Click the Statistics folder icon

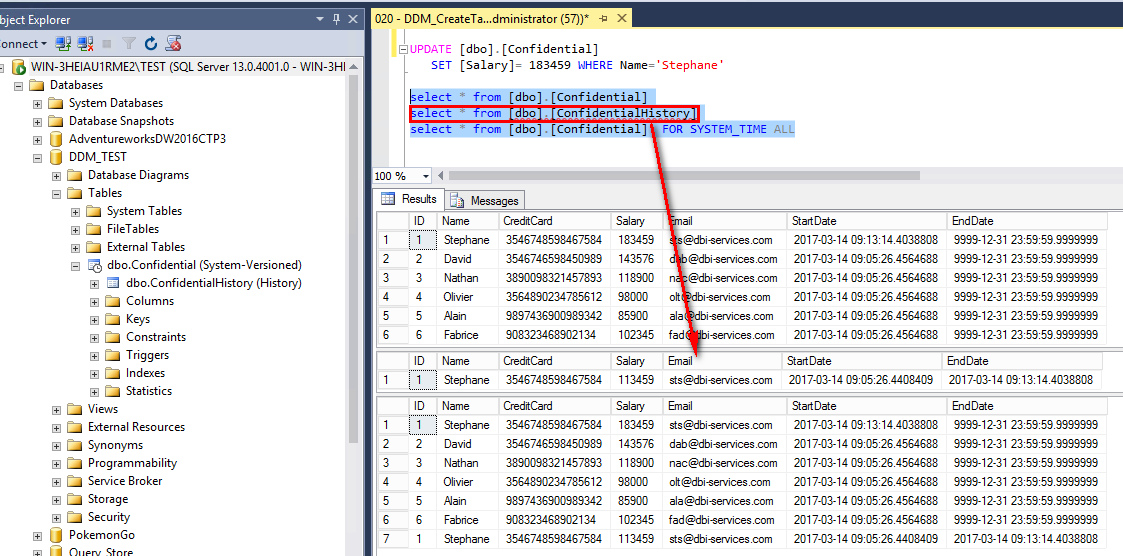112,390
